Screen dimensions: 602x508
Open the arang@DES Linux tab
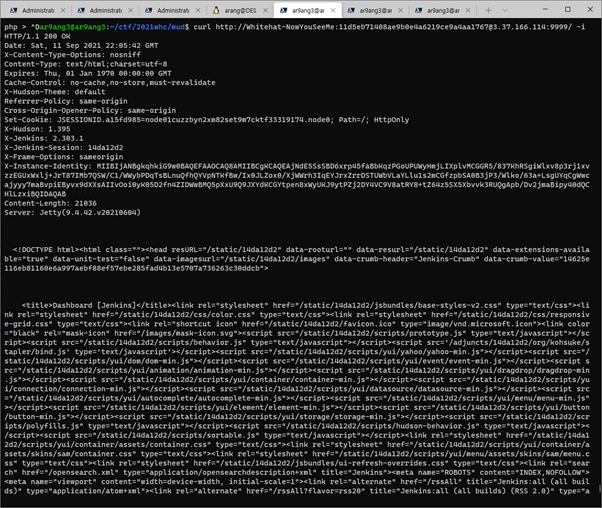point(238,10)
